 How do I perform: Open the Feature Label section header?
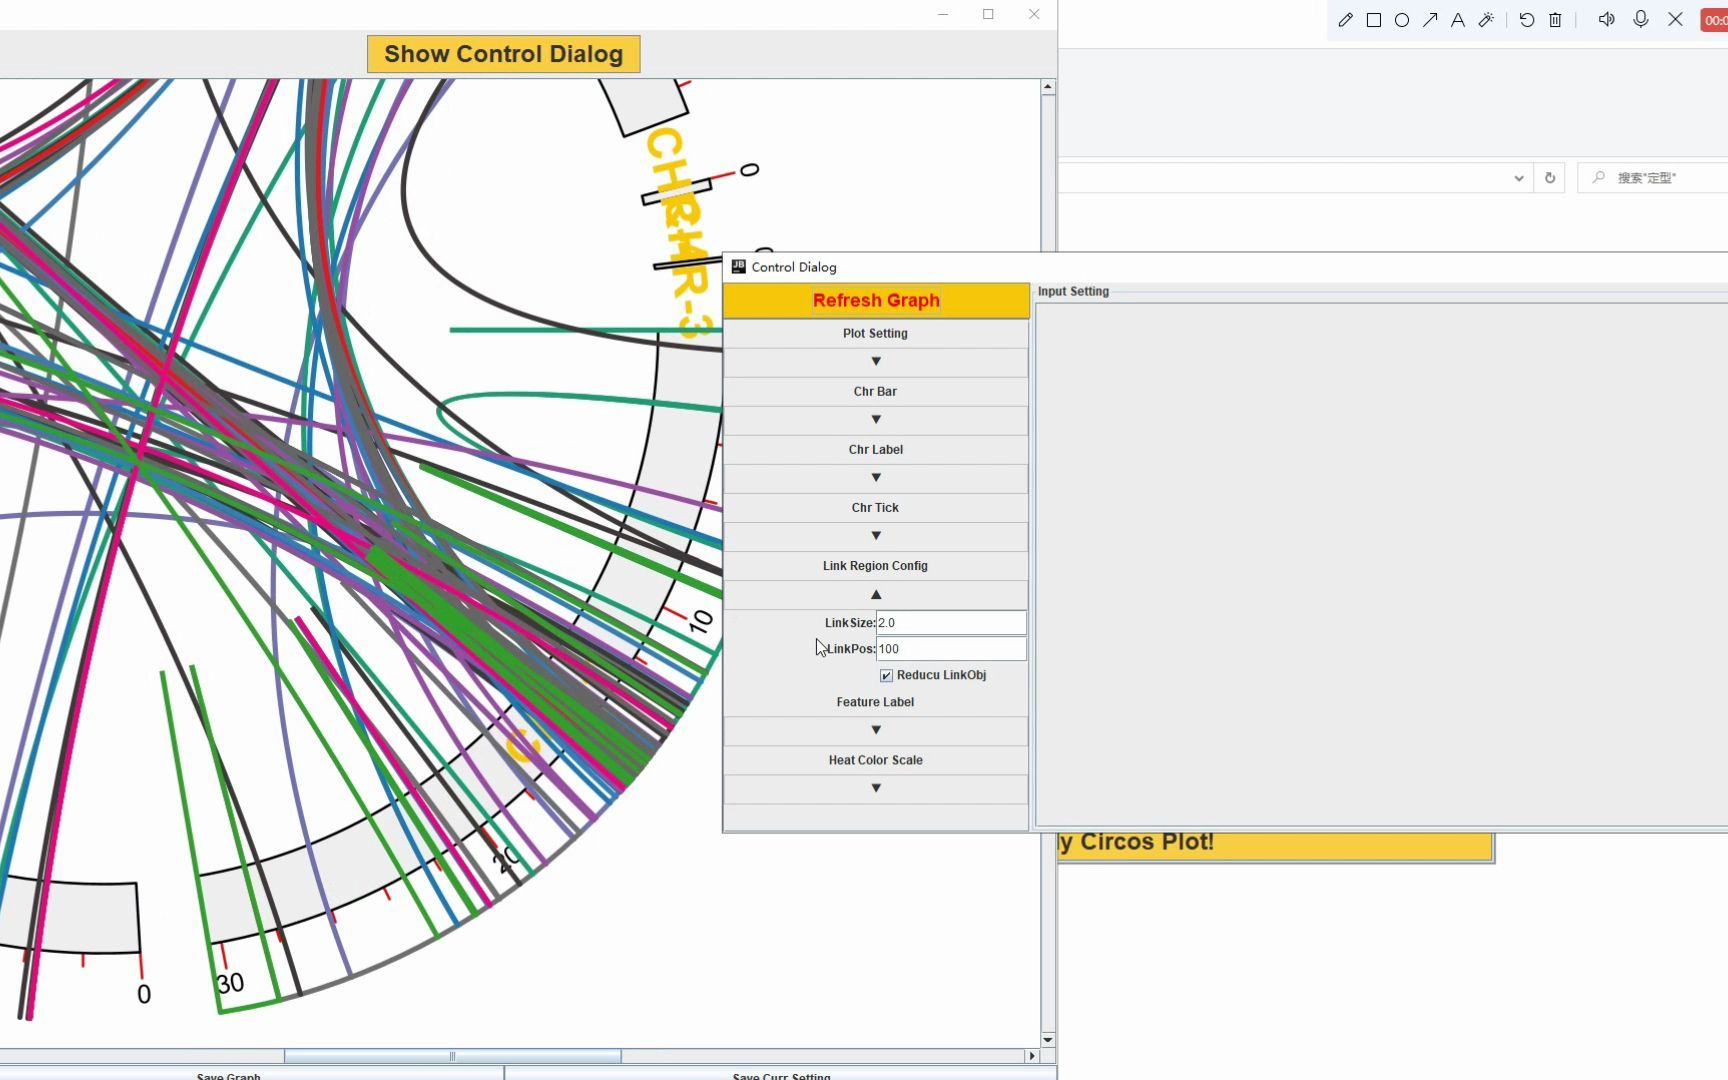(876, 702)
